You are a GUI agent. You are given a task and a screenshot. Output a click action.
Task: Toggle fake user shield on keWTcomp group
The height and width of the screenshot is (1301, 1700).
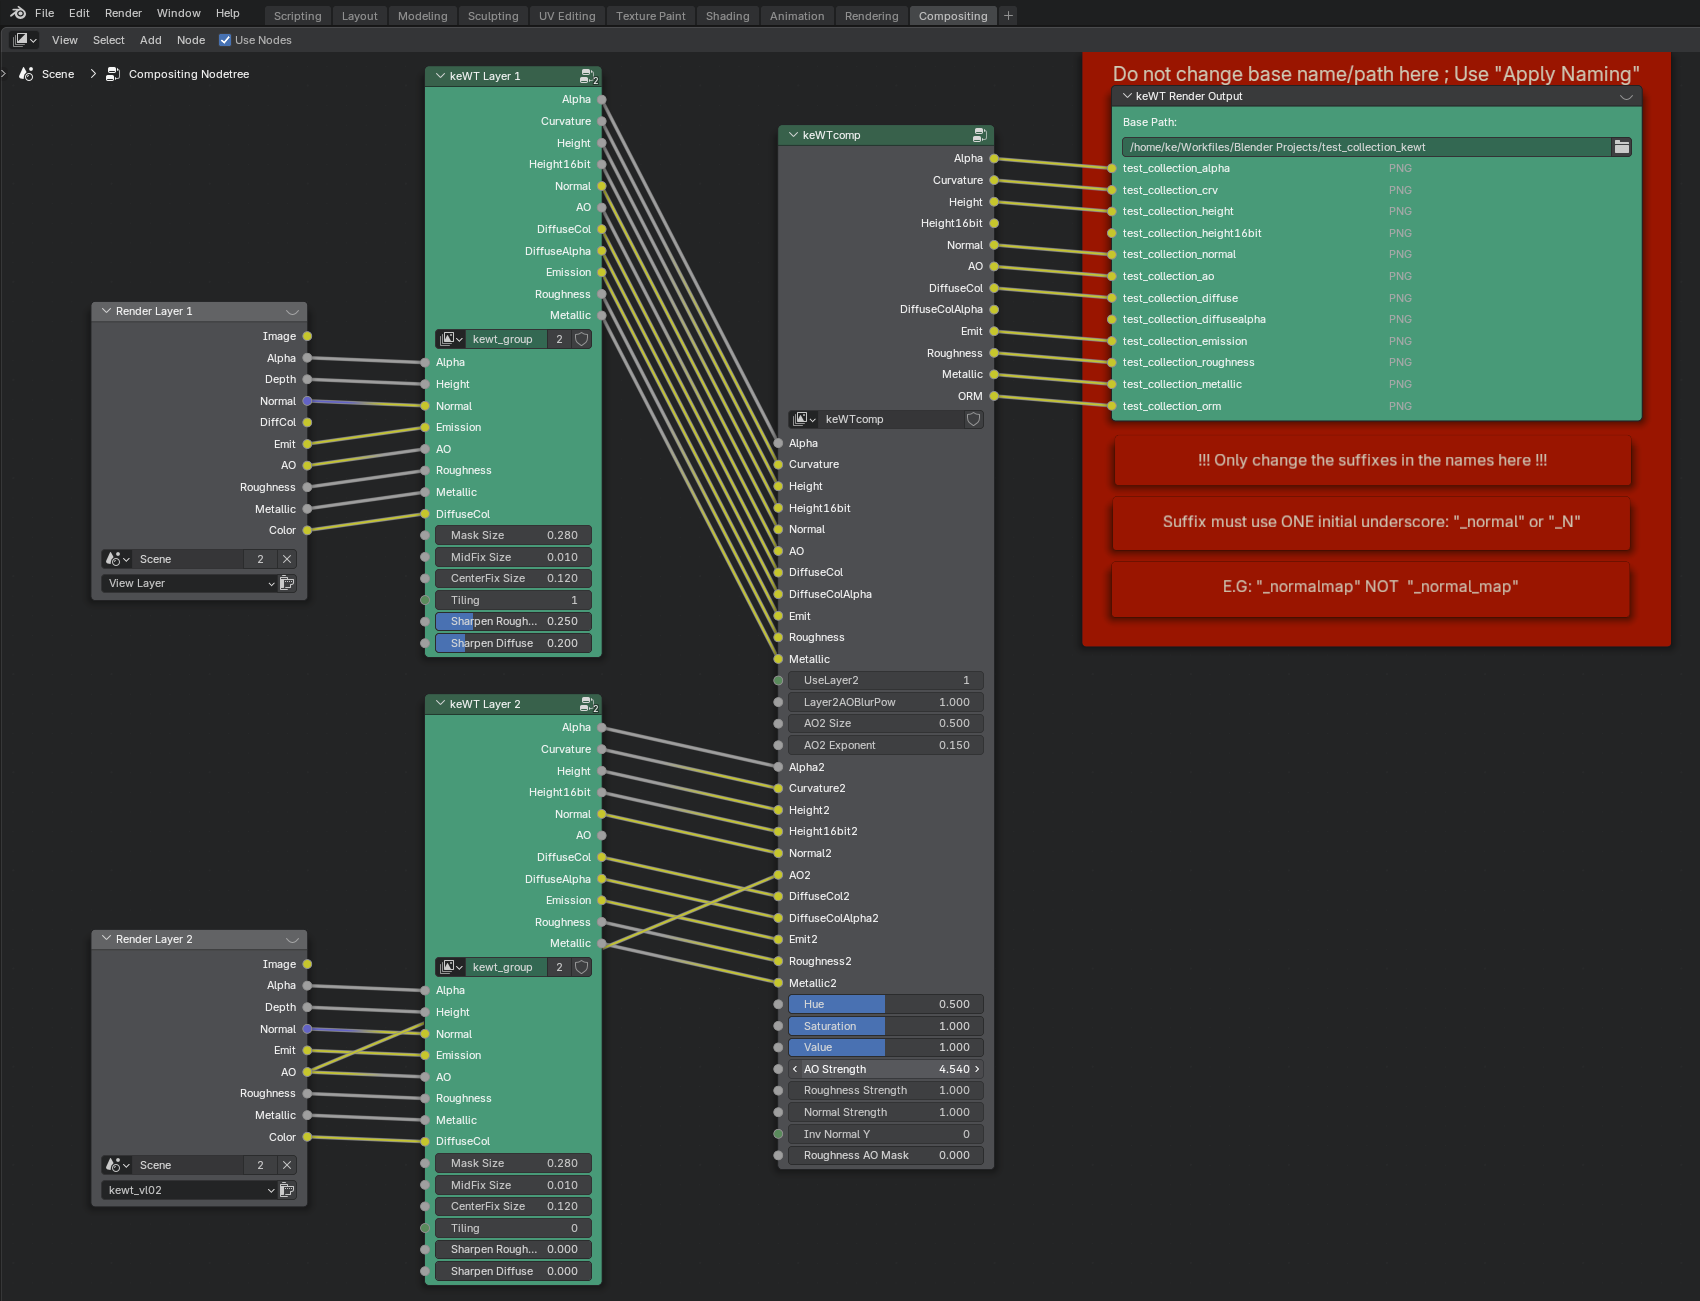(973, 419)
